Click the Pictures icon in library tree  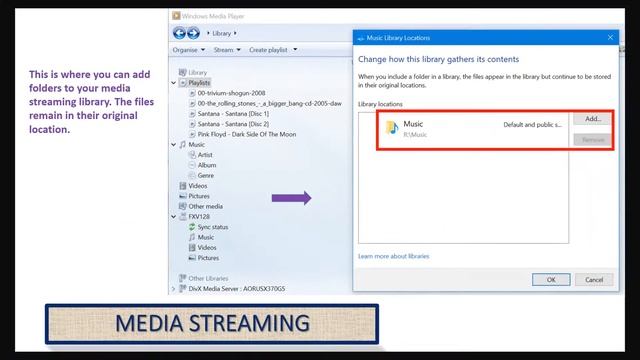(182, 196)
